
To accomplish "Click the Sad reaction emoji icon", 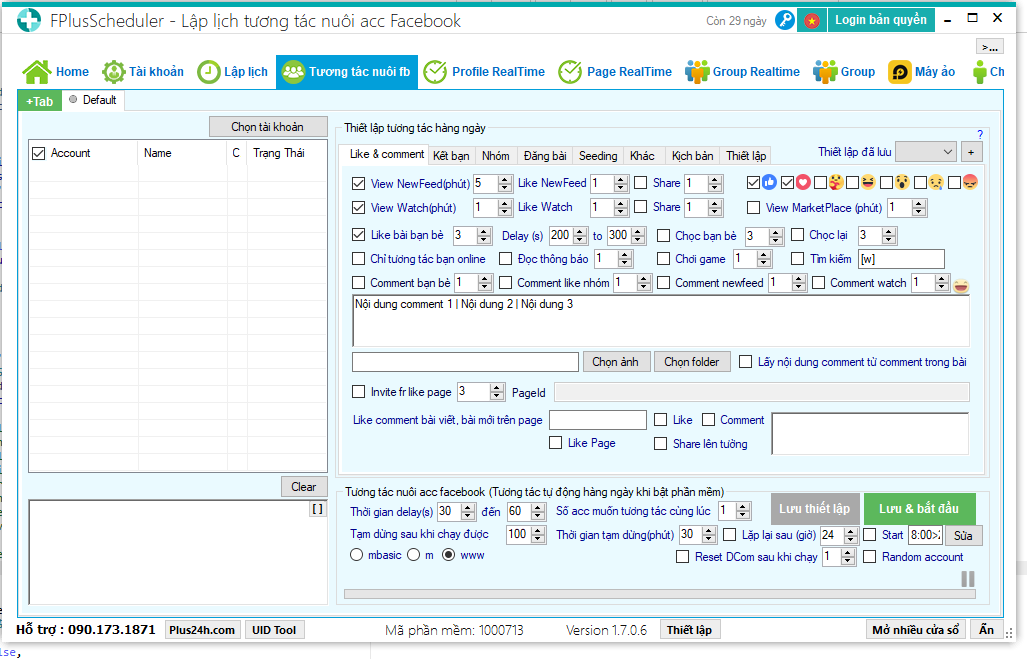I will point(936,183).
